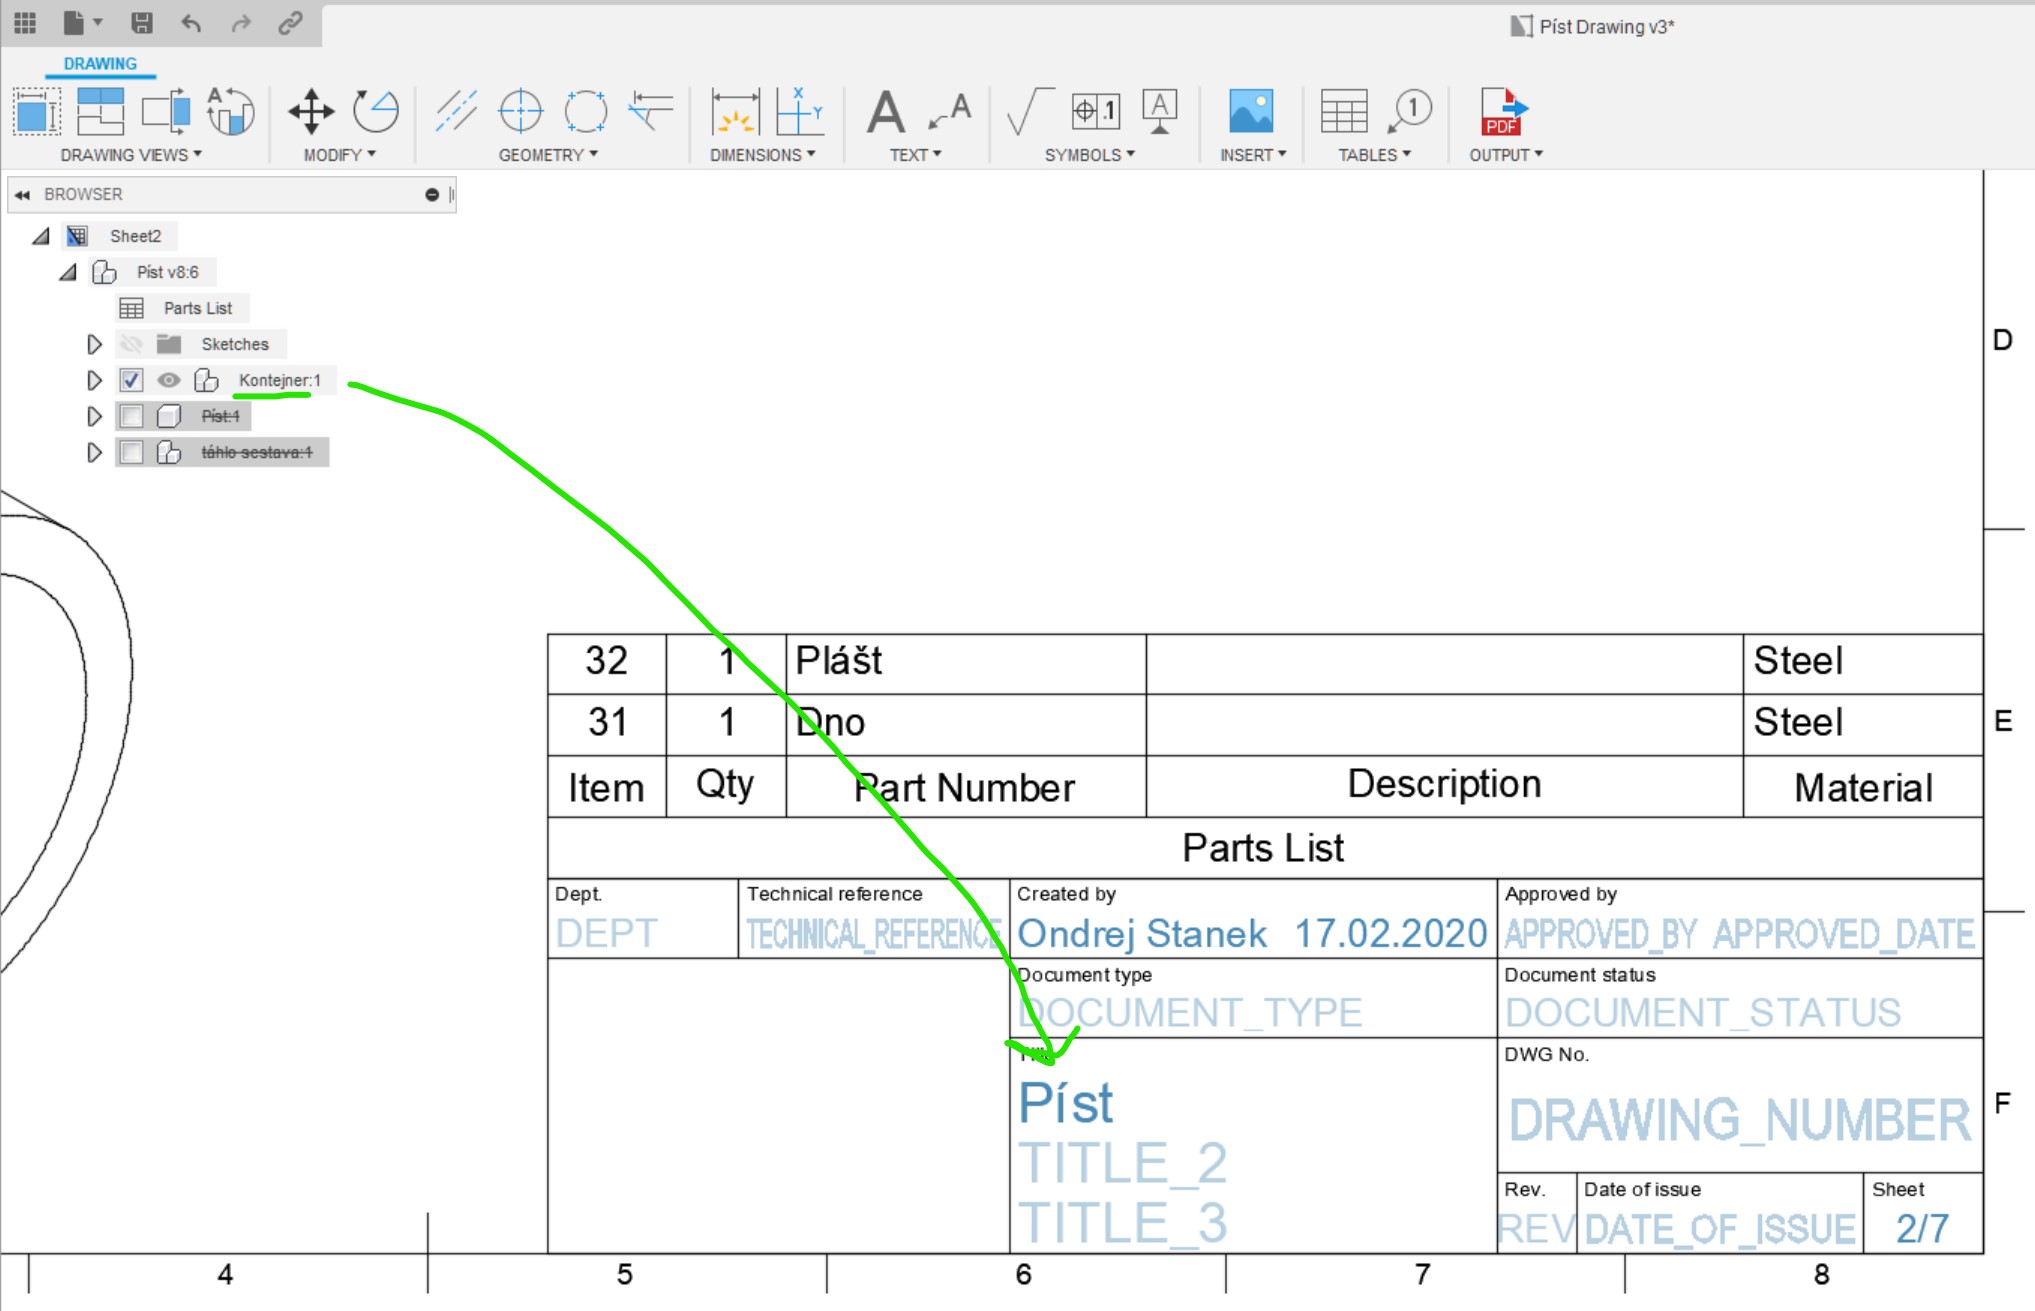2035x1311 pixels.
Task: Open the Dimensions dropdown menu
Action: (x=763, y=155)
